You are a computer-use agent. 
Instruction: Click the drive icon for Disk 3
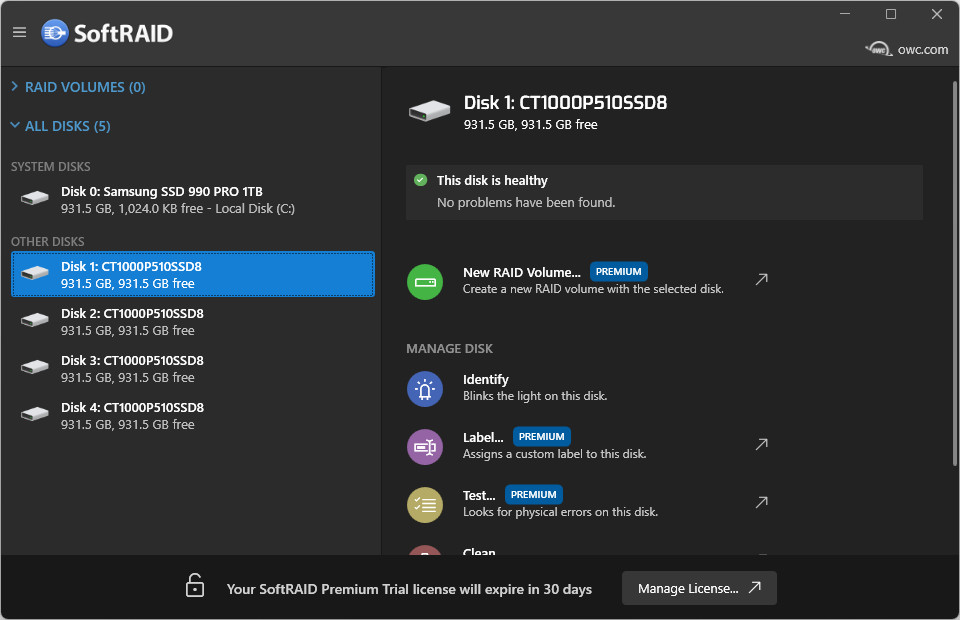click(x=35, y=367)
